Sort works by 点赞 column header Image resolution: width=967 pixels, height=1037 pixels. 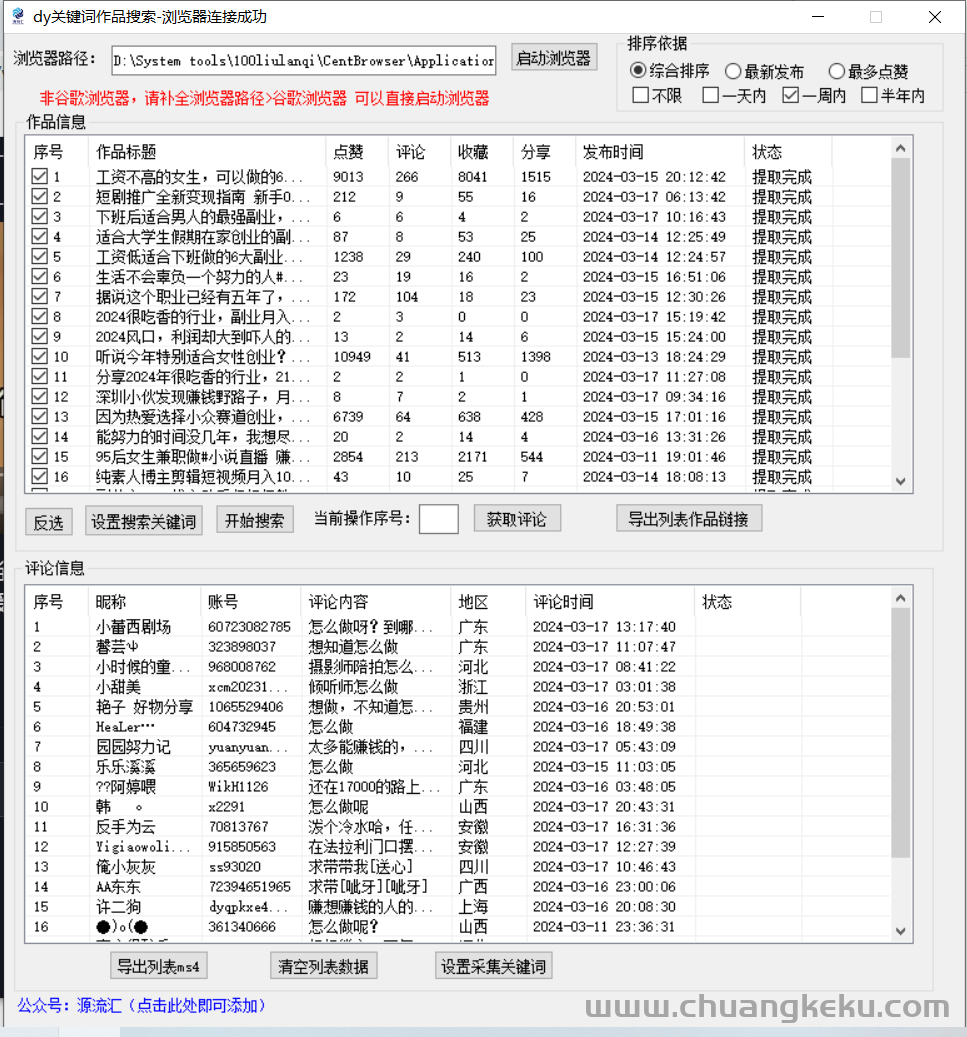point(357,152)
